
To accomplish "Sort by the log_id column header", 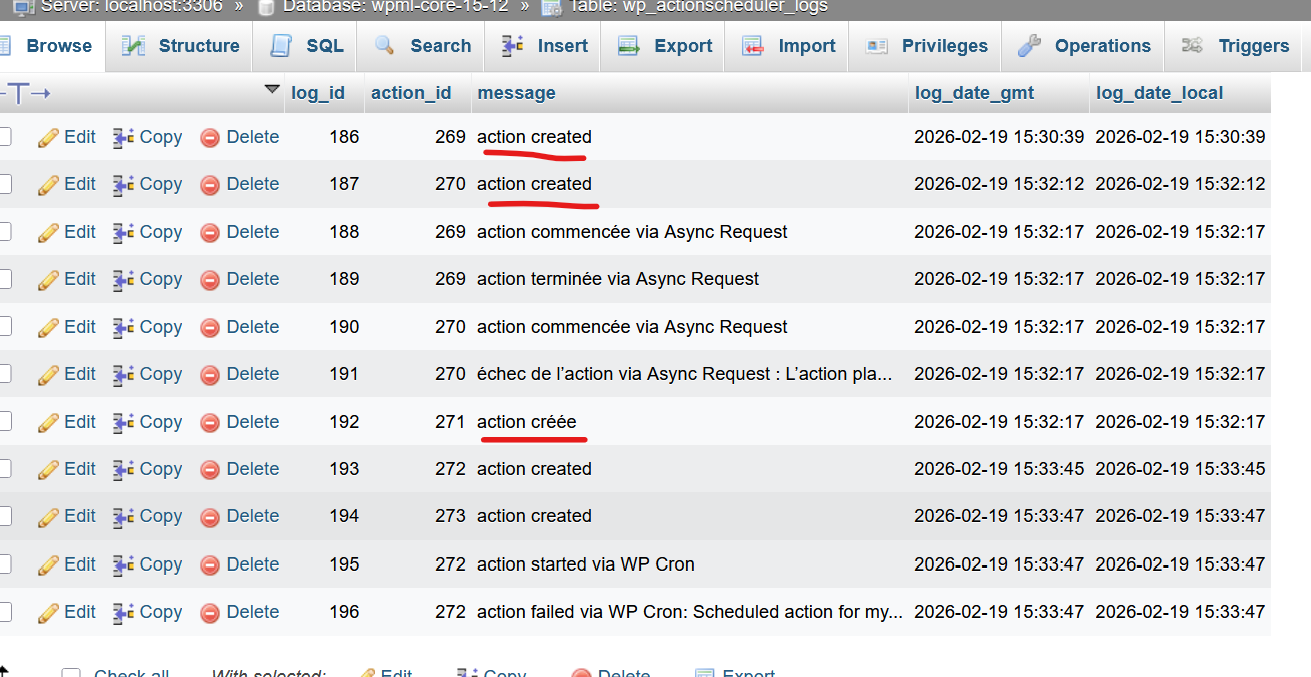I will point(318,93).
